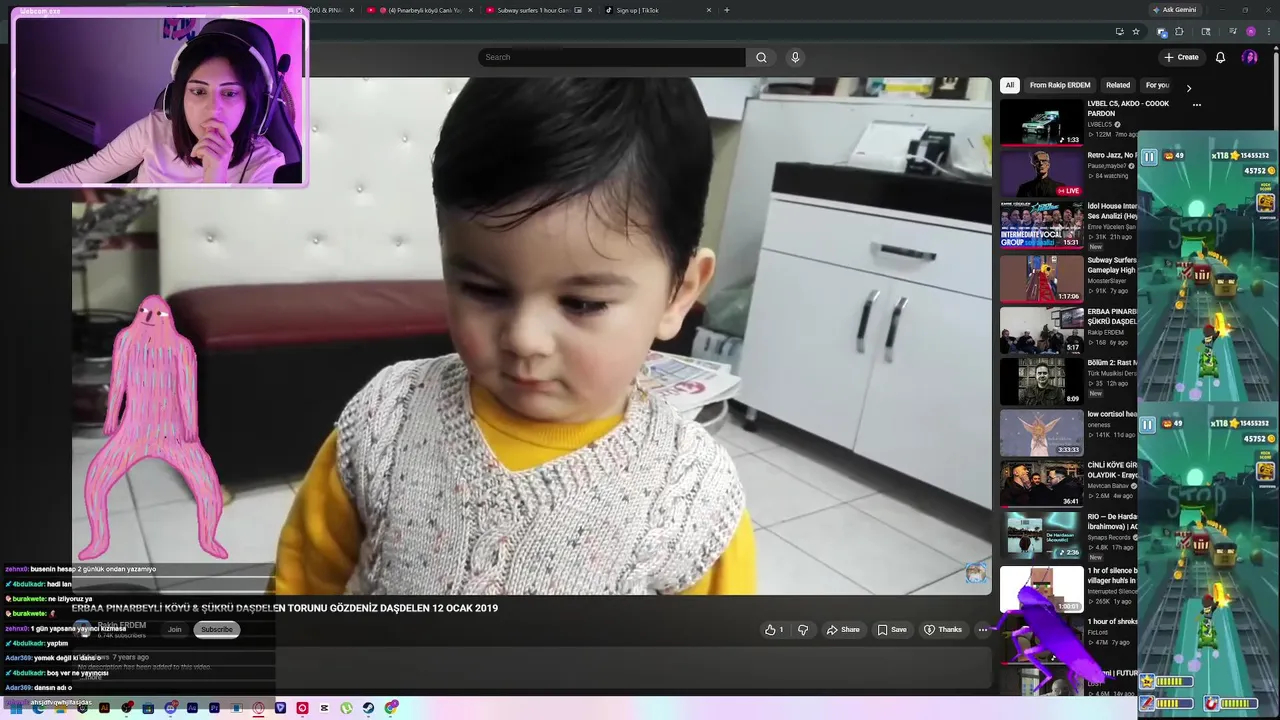Show more filter chips with arrow

coord(1189,88)
